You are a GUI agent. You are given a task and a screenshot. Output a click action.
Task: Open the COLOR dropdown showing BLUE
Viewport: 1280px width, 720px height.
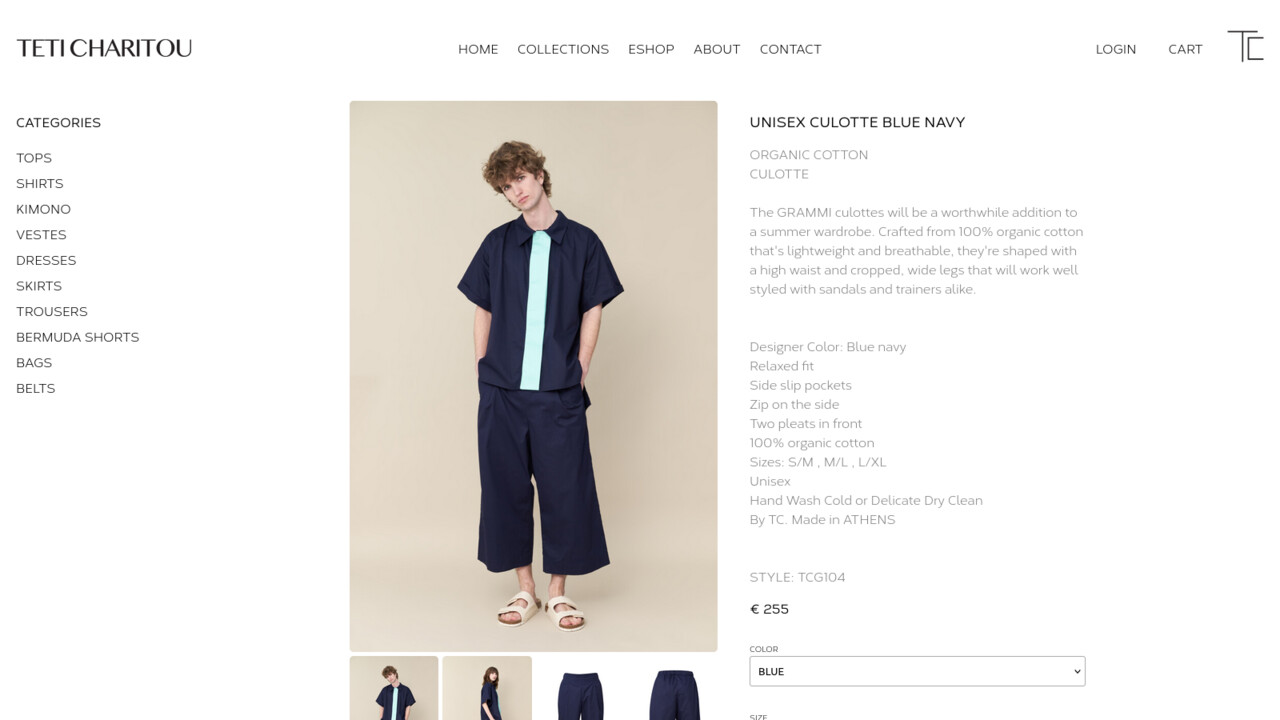tap(917, 671)
